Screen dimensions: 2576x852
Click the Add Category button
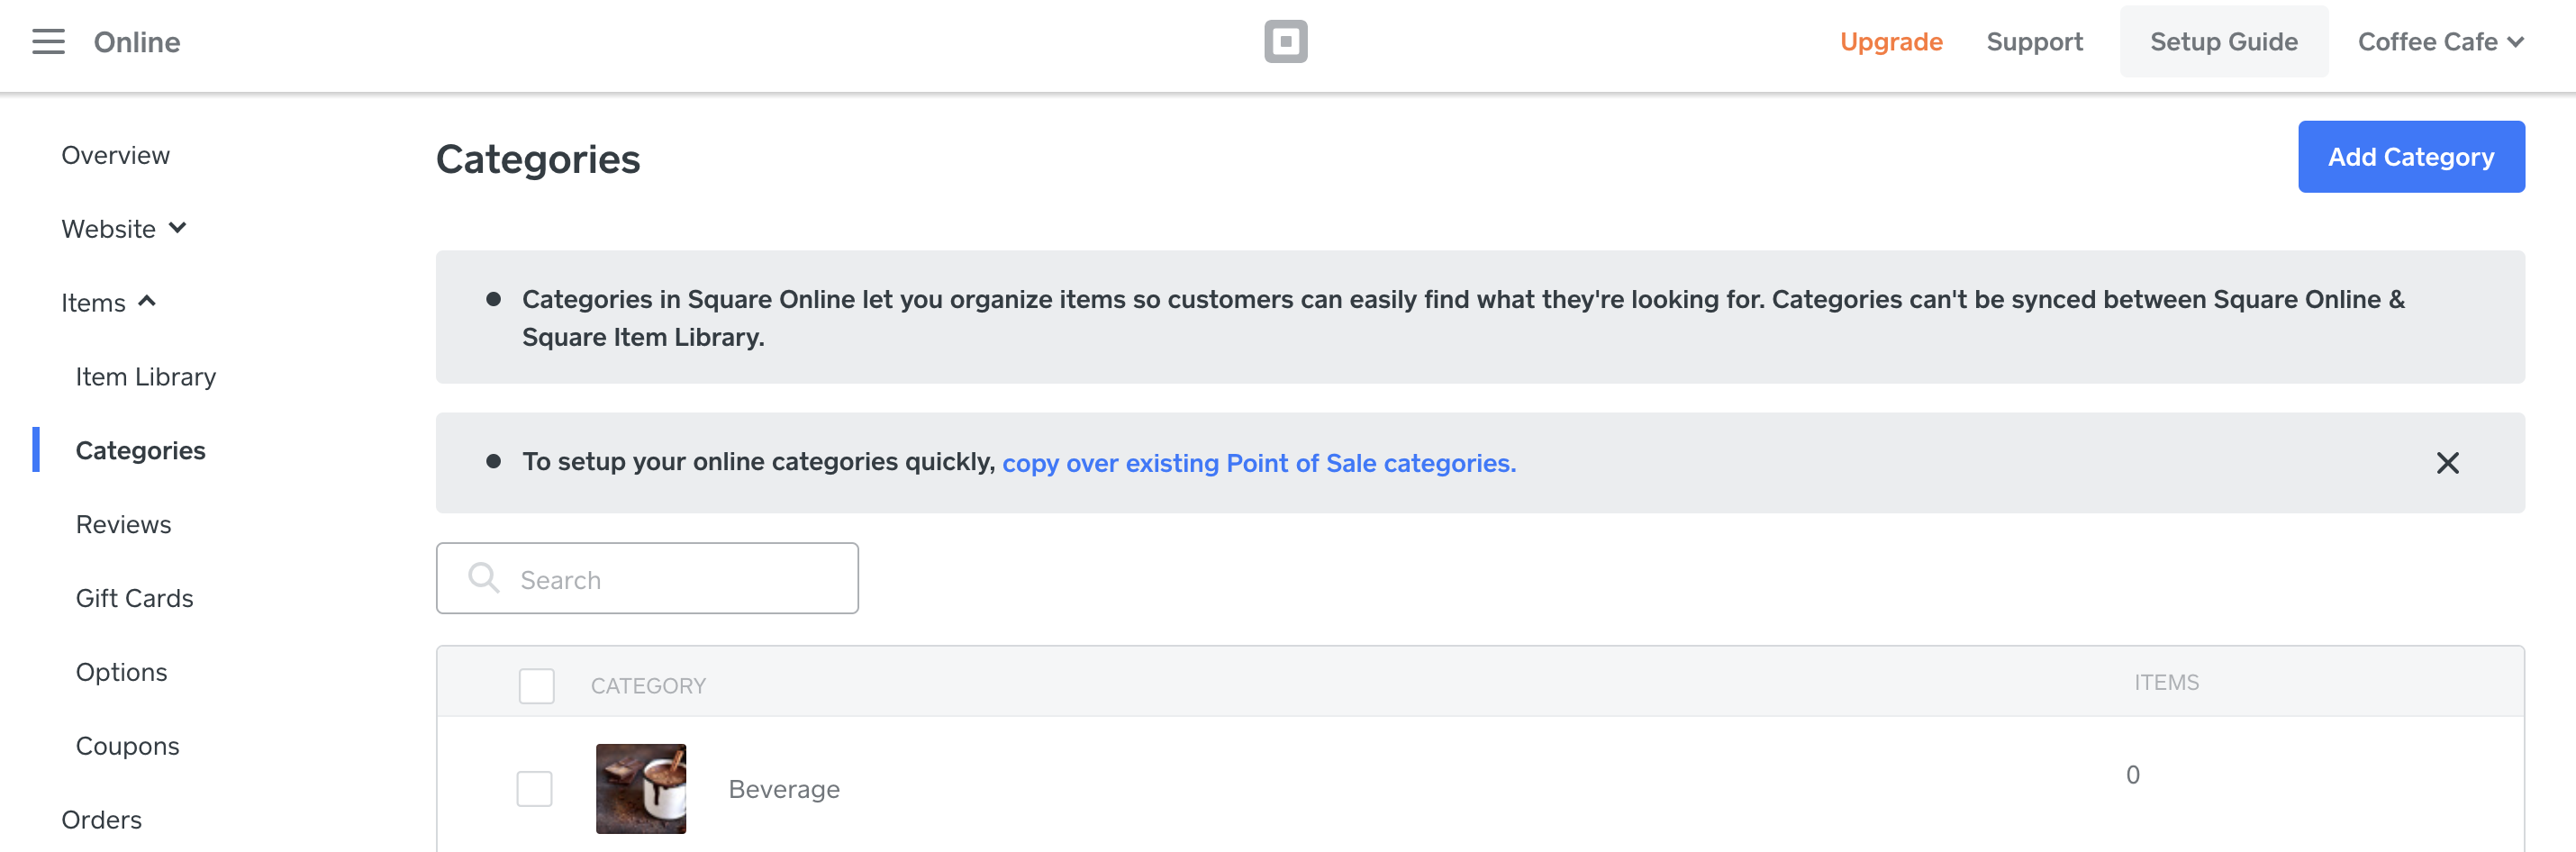coord(2410,157)
